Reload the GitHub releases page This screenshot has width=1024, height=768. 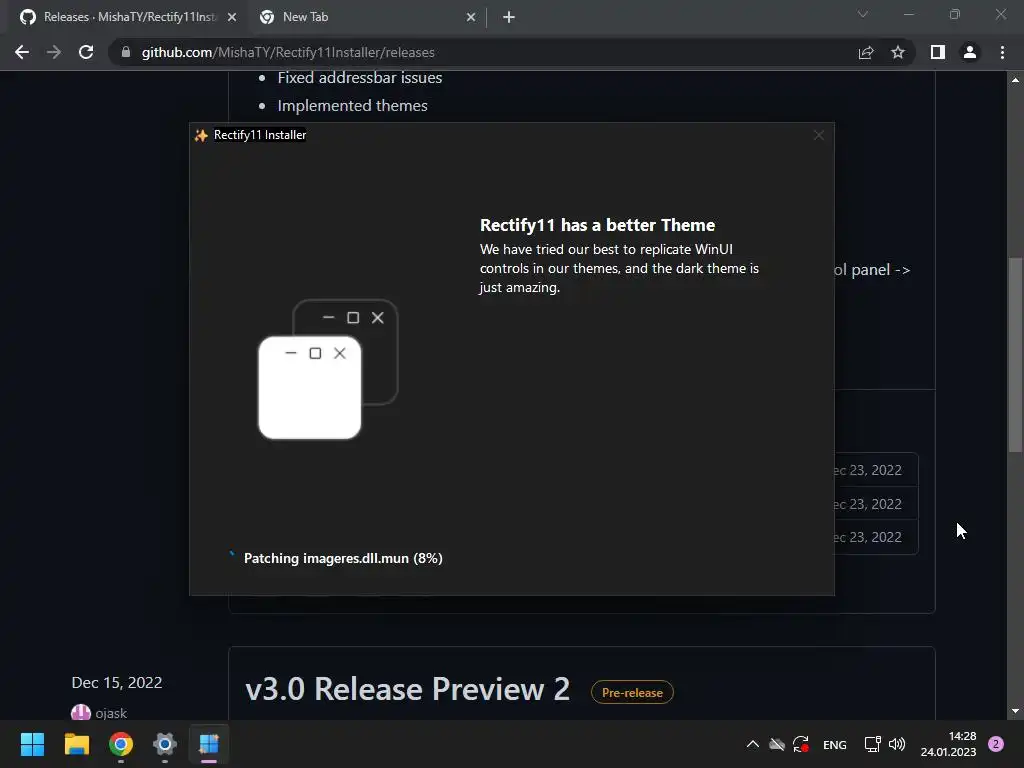[86, 52]
